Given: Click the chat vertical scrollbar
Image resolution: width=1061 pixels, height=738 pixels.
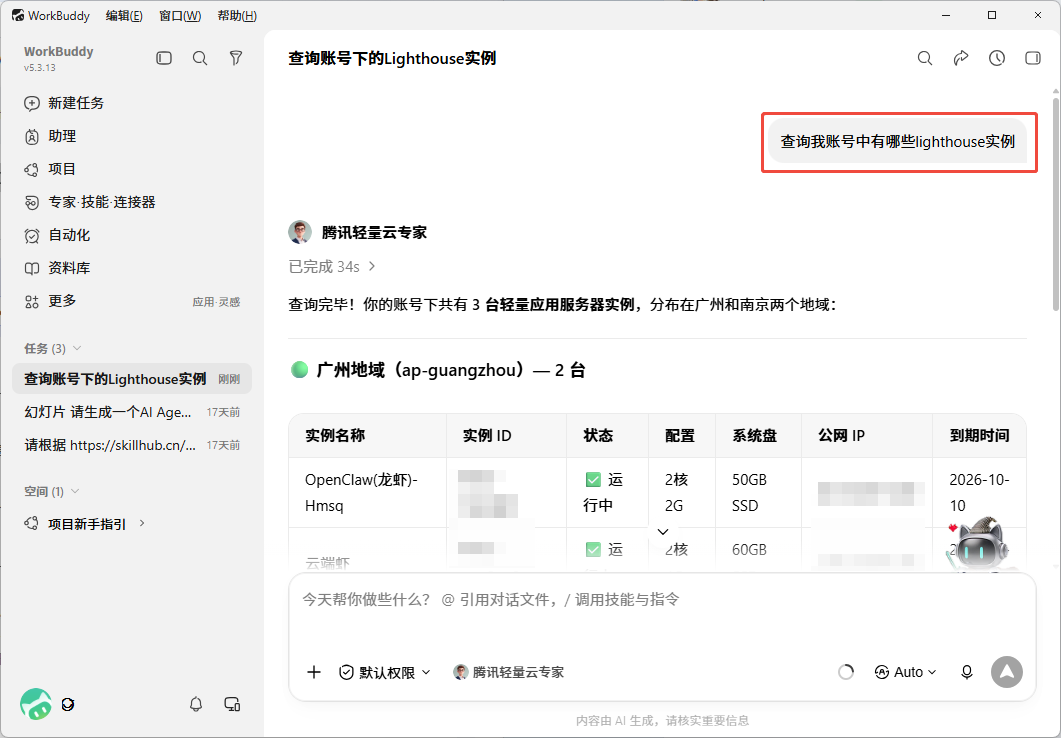Looking at the screenshot, I should coord(1056,203).
